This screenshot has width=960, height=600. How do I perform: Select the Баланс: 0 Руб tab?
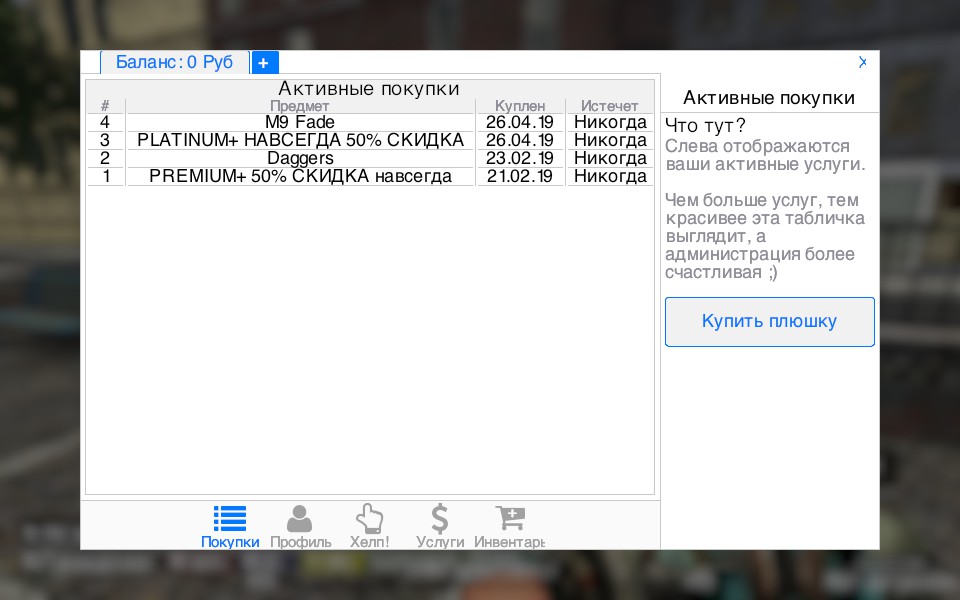point(174,62)
